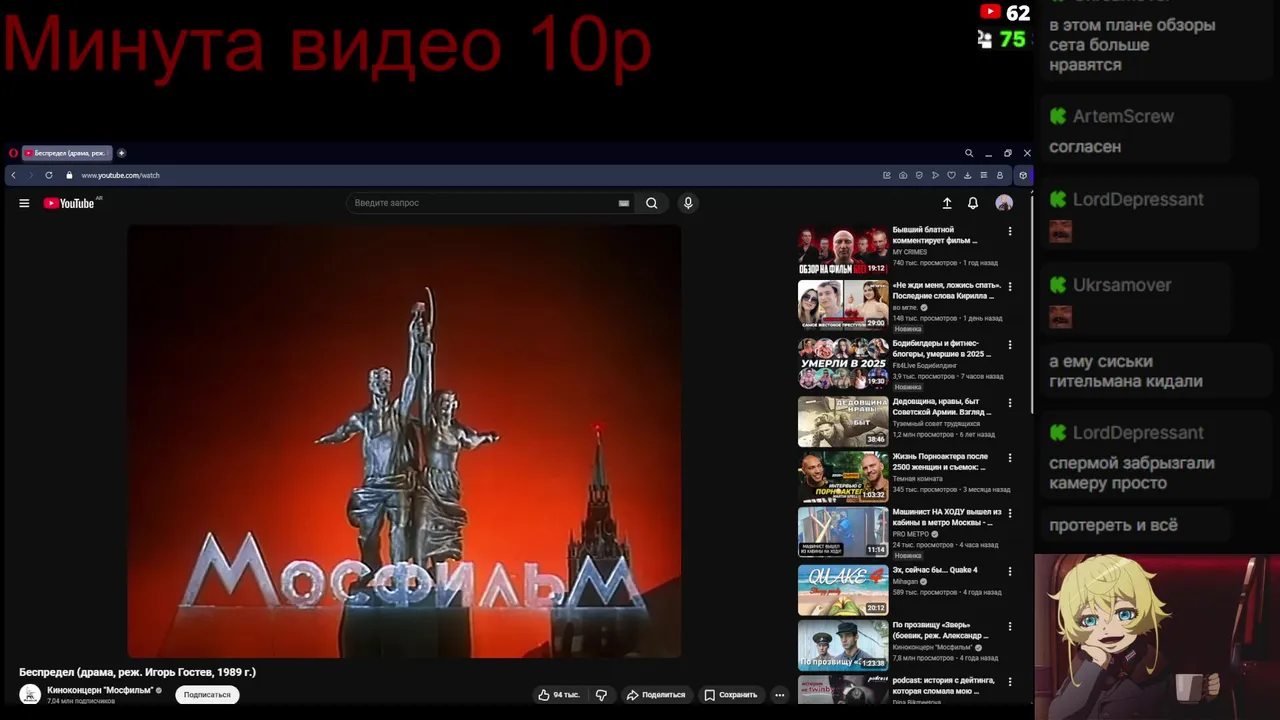Take a snapshot with camera icon
Viewport: 1280px width, 720px height.
[x=903, y=175]
